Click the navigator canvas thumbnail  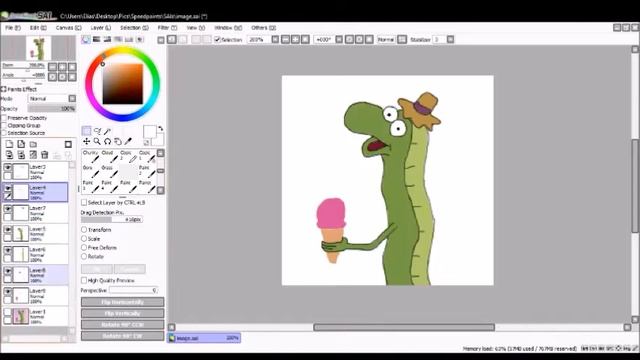(x=38, y=48)
